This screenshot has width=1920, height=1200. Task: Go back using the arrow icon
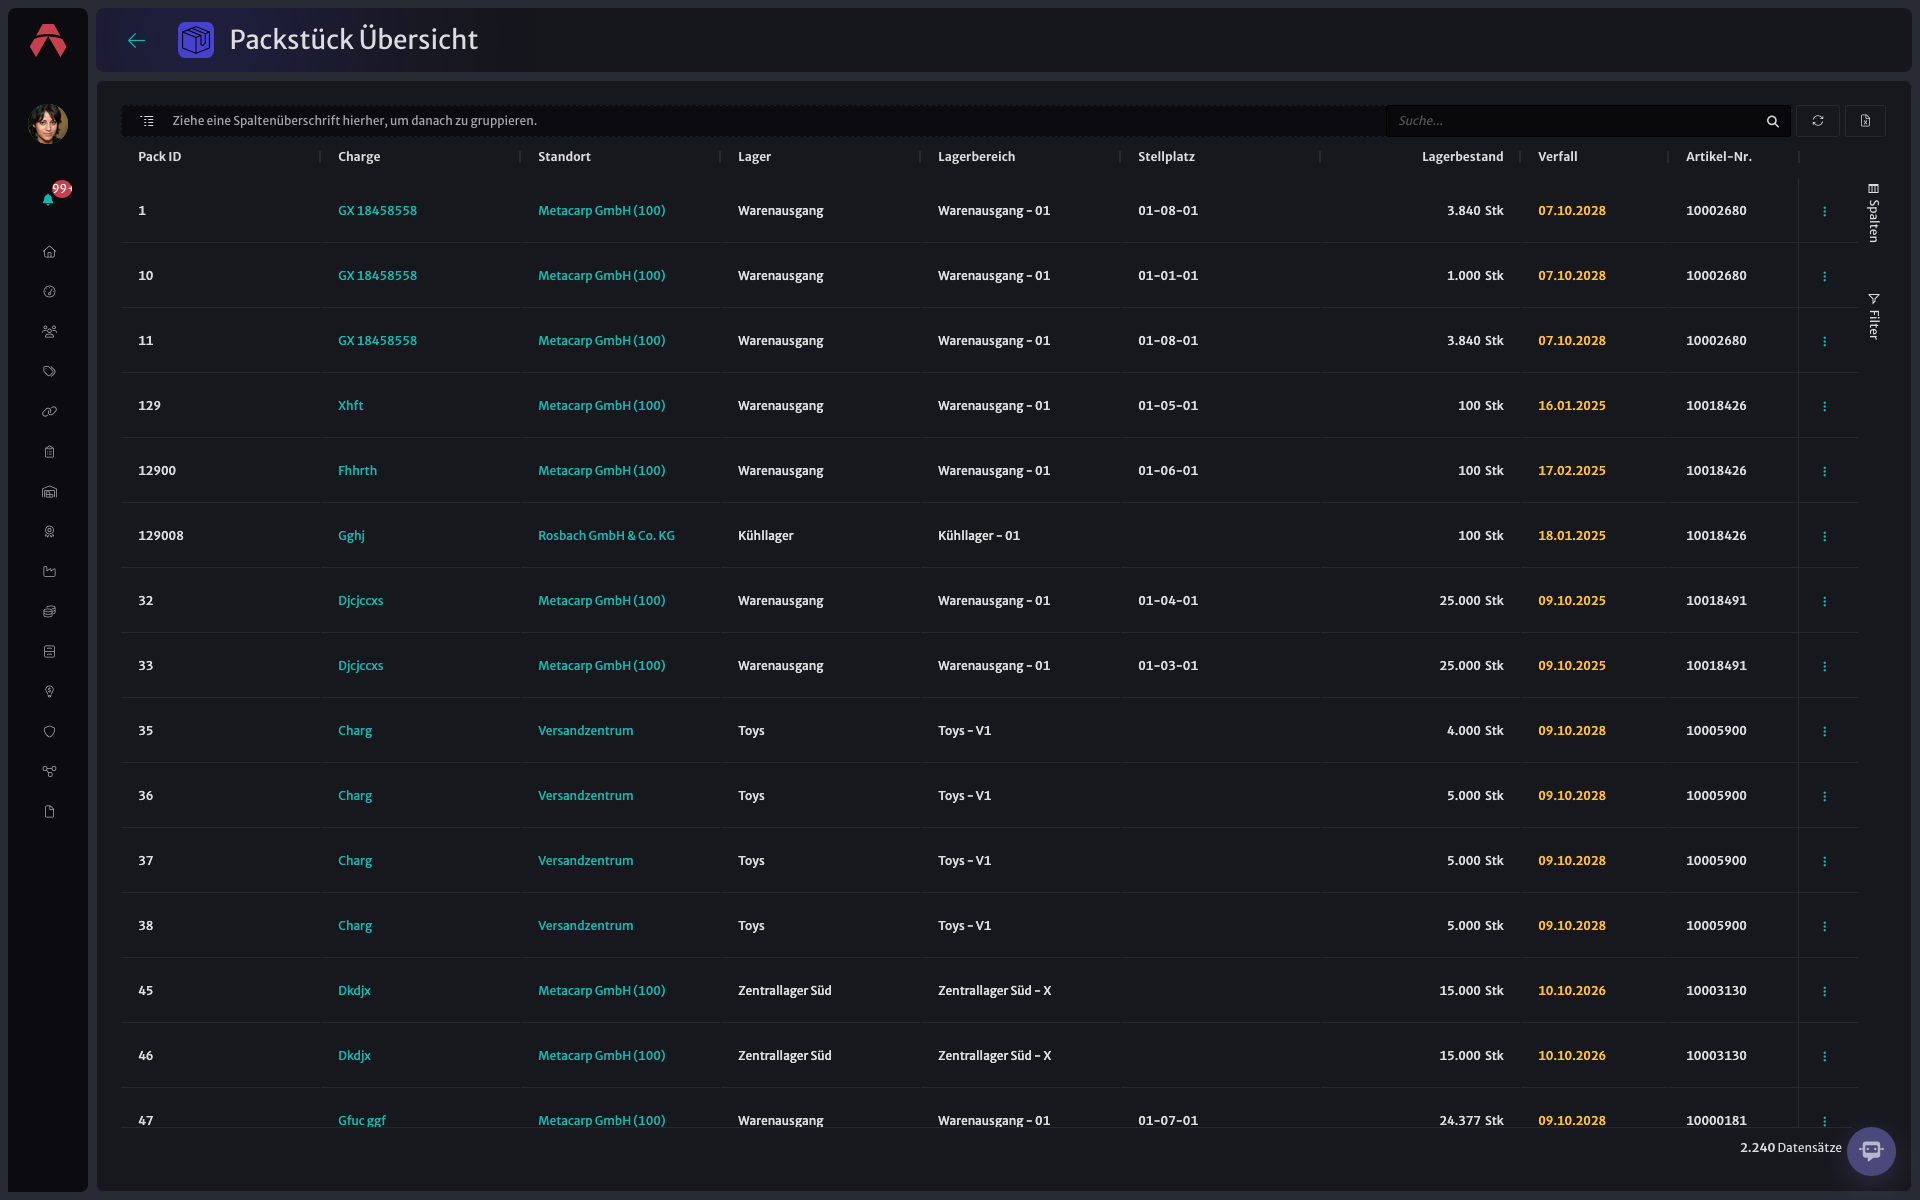tap(137, 40)
